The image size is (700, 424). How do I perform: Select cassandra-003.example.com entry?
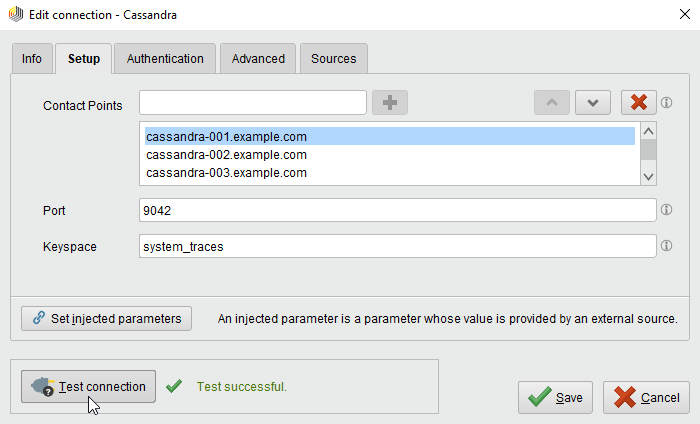226,173
